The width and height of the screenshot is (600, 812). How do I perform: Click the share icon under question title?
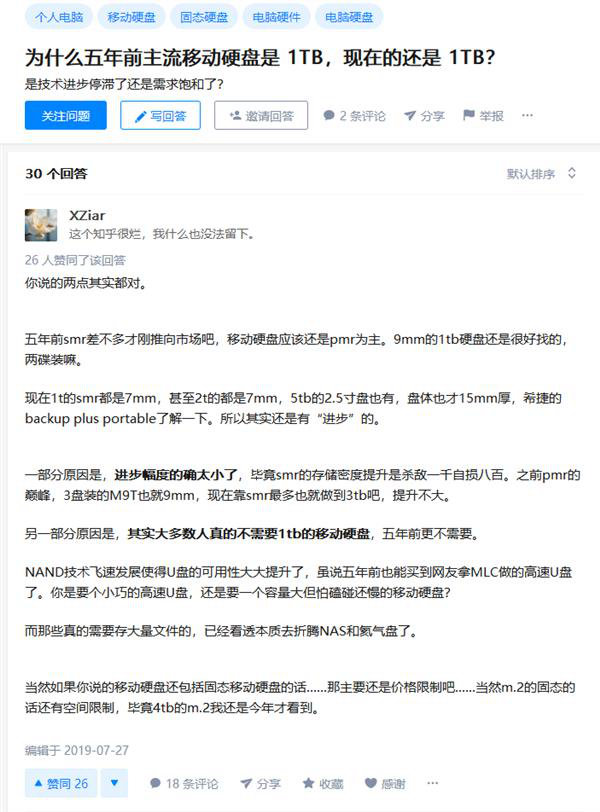tap(410, 115)
